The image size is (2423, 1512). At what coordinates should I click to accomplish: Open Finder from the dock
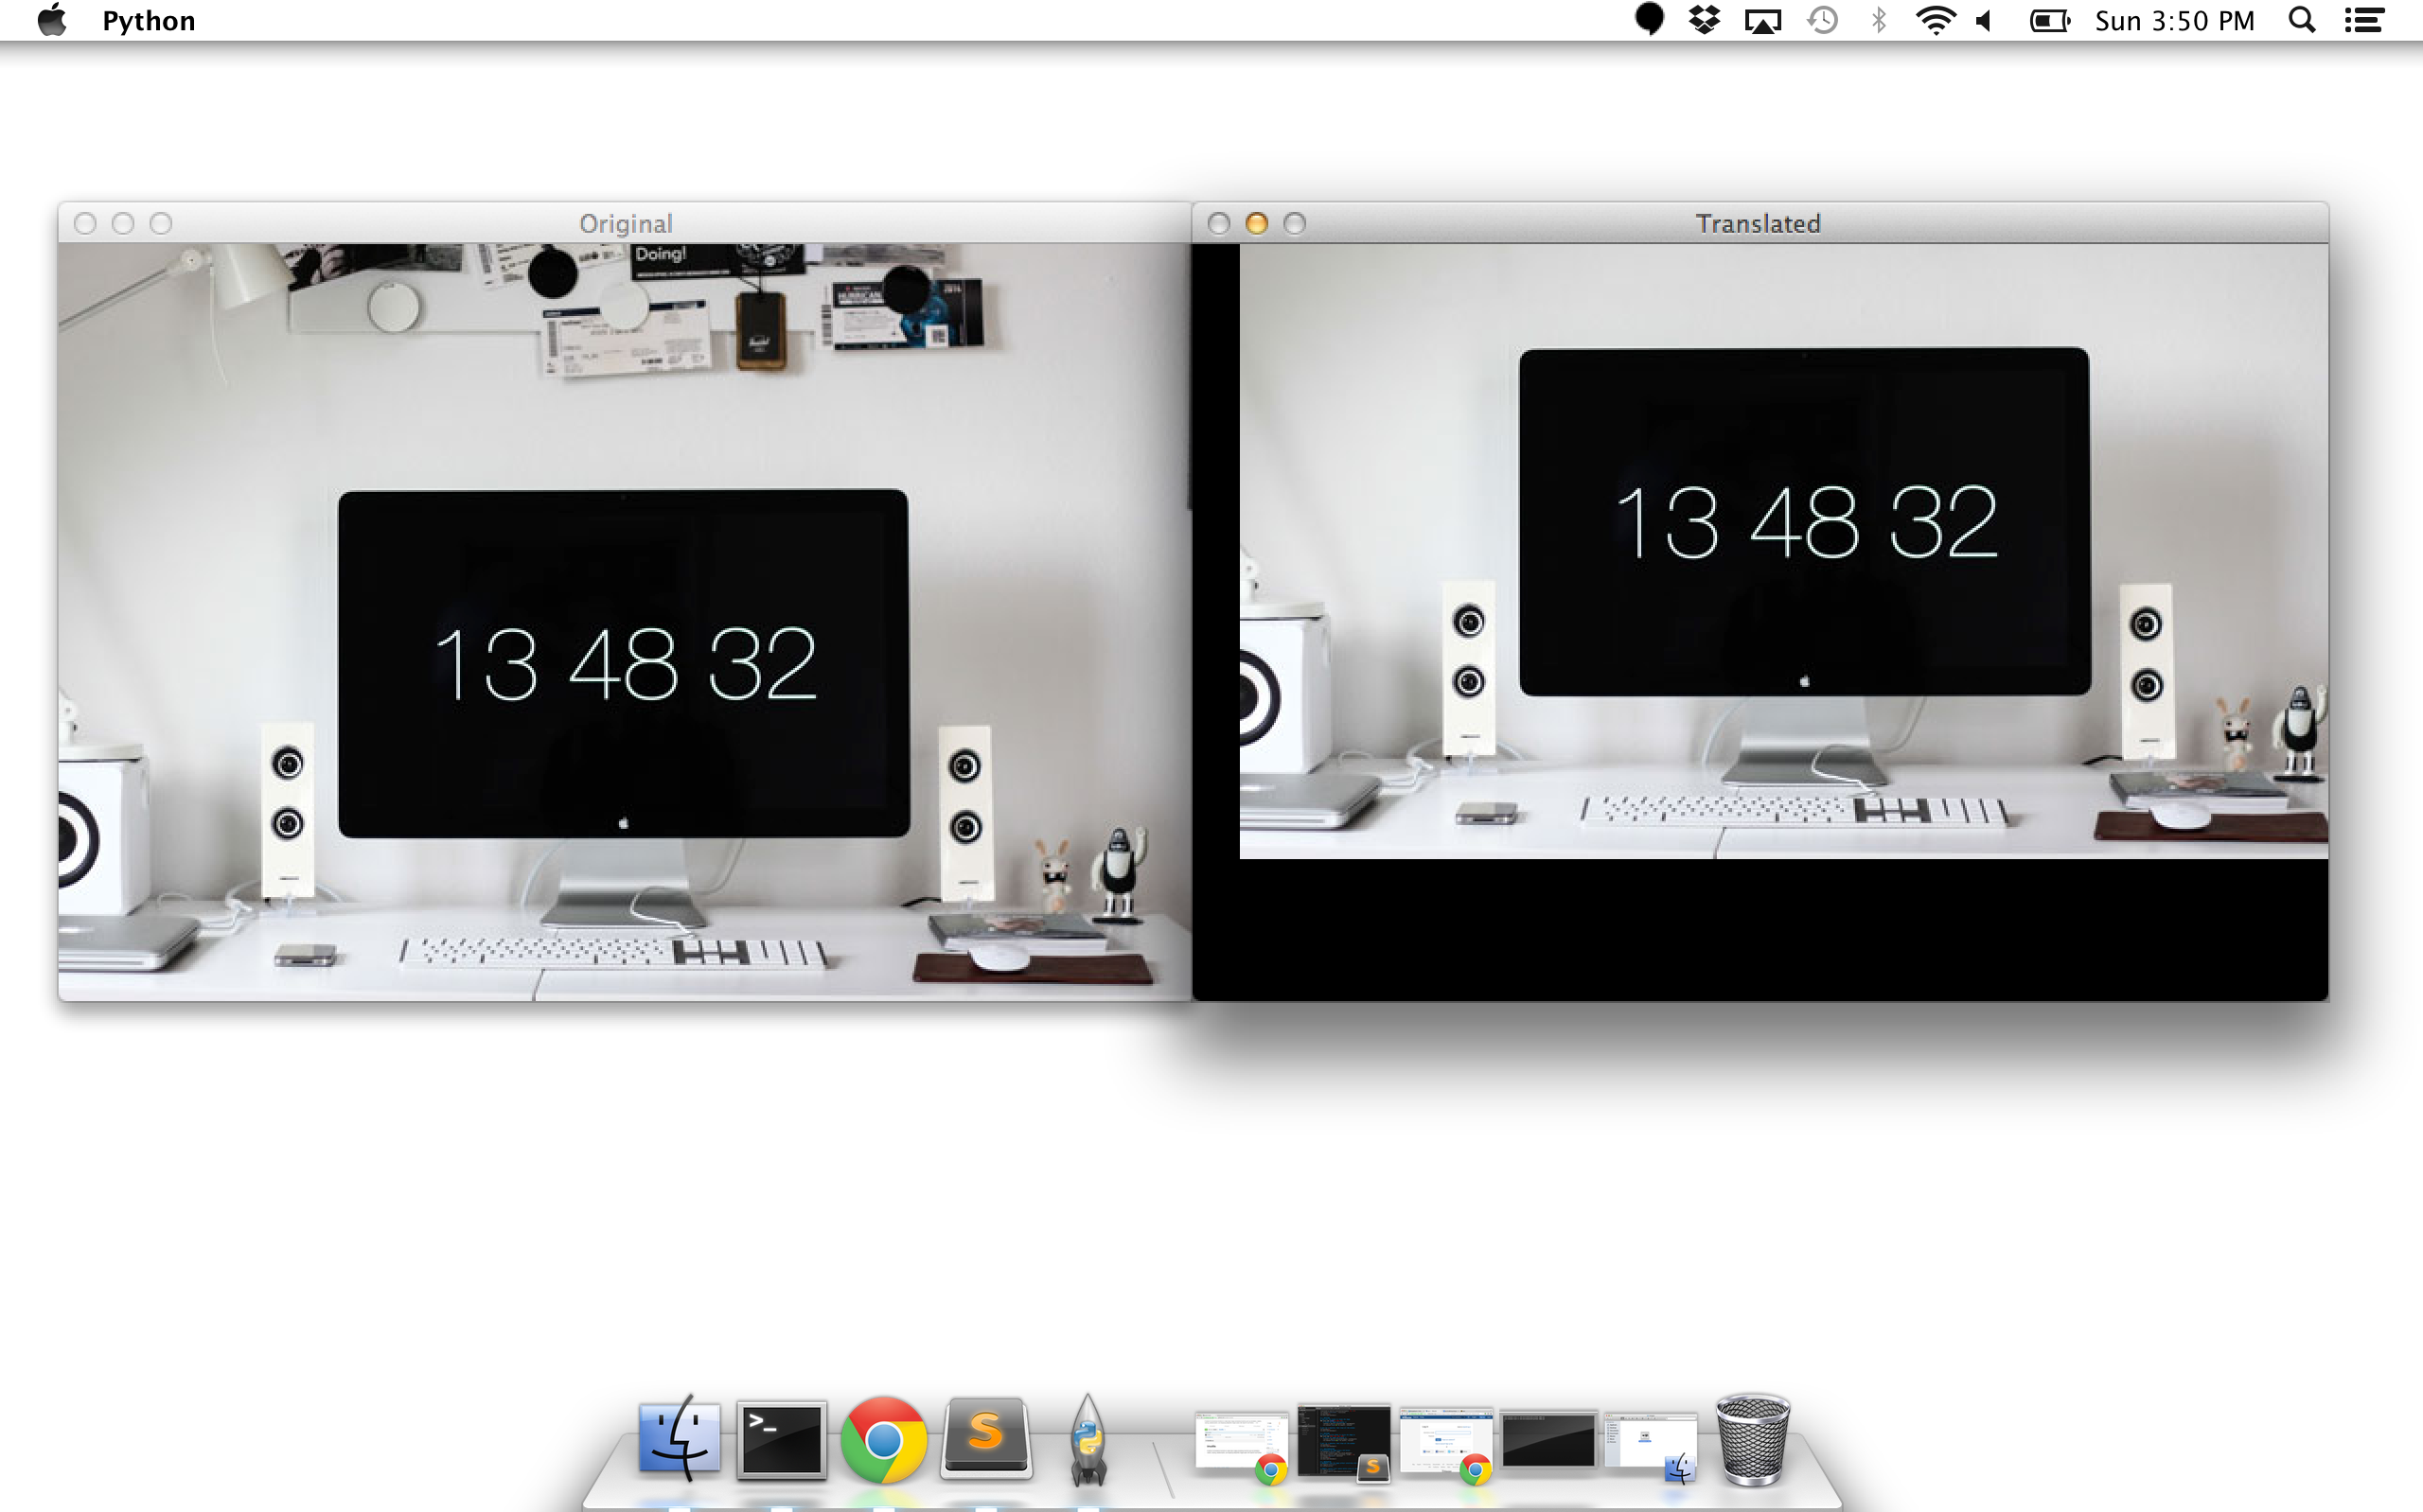679,1440
